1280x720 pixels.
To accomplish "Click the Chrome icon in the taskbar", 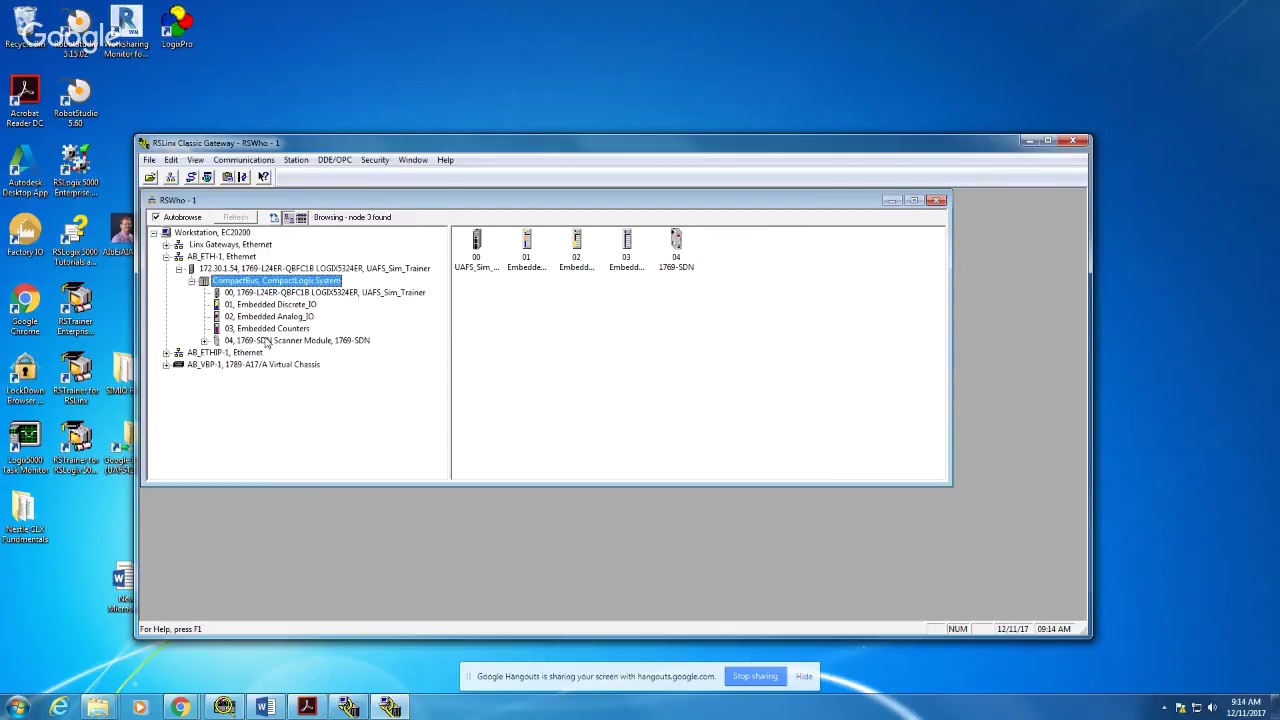I will [180, 708].
